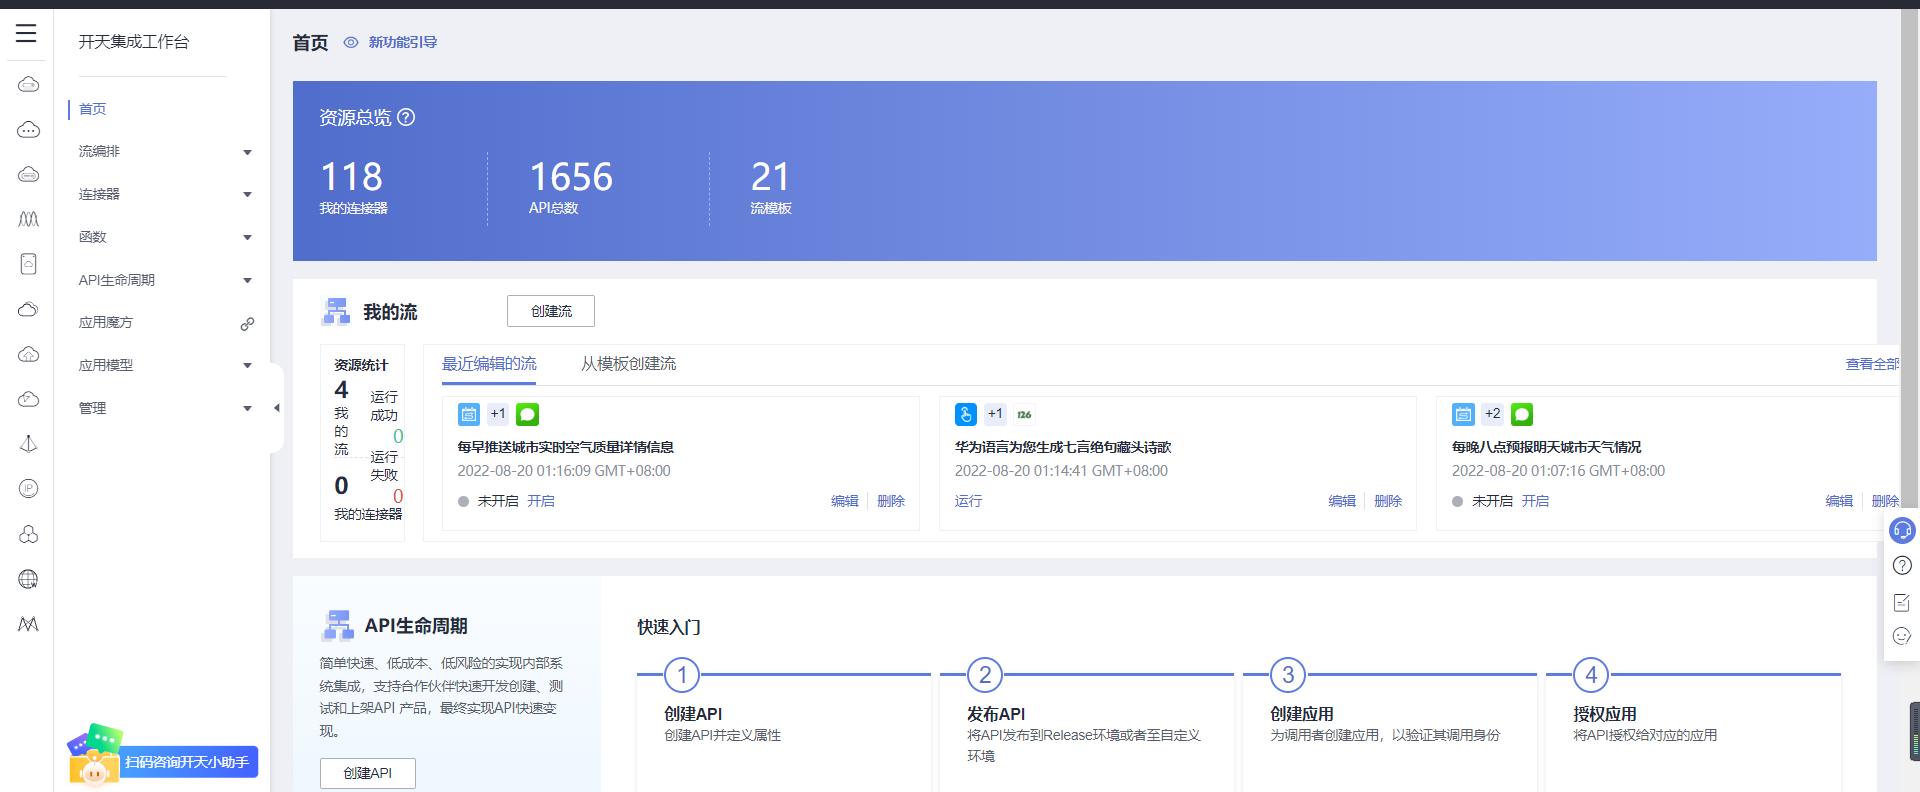The image size is (1920, 792).
Task: Click the smiley face rating icon
Action: pyautogui.click(x=1902, y=636)
